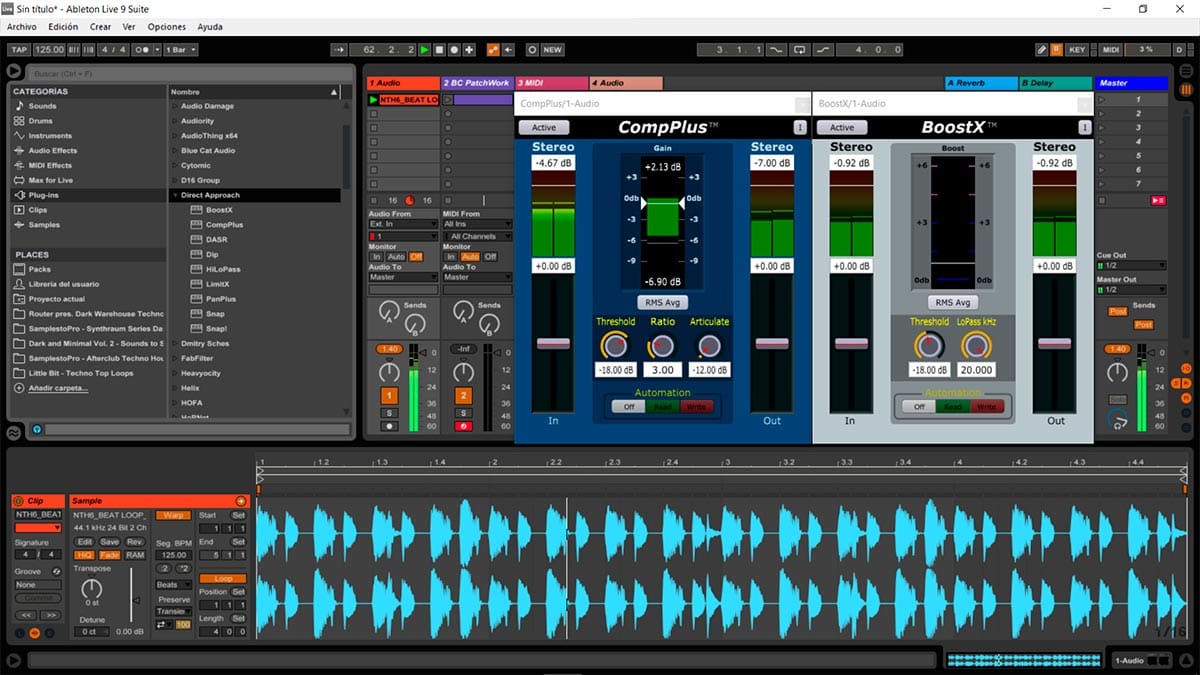Click the transport Stop button
The height and width of the screenshot is (675, 1200).
click(x=439, y=49)
